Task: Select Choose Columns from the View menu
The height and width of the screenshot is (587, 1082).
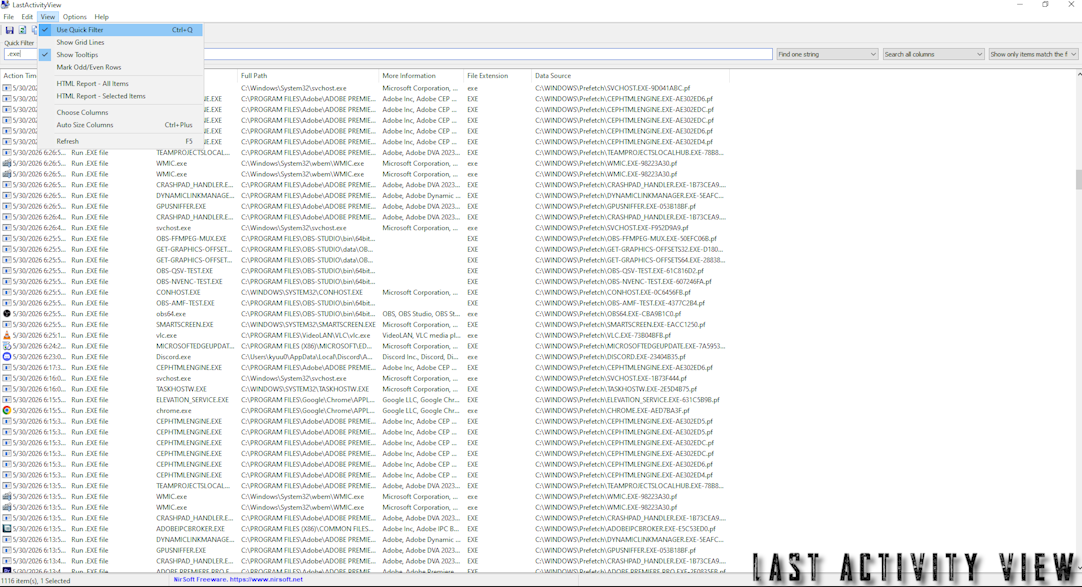Action: click(120, 112)
